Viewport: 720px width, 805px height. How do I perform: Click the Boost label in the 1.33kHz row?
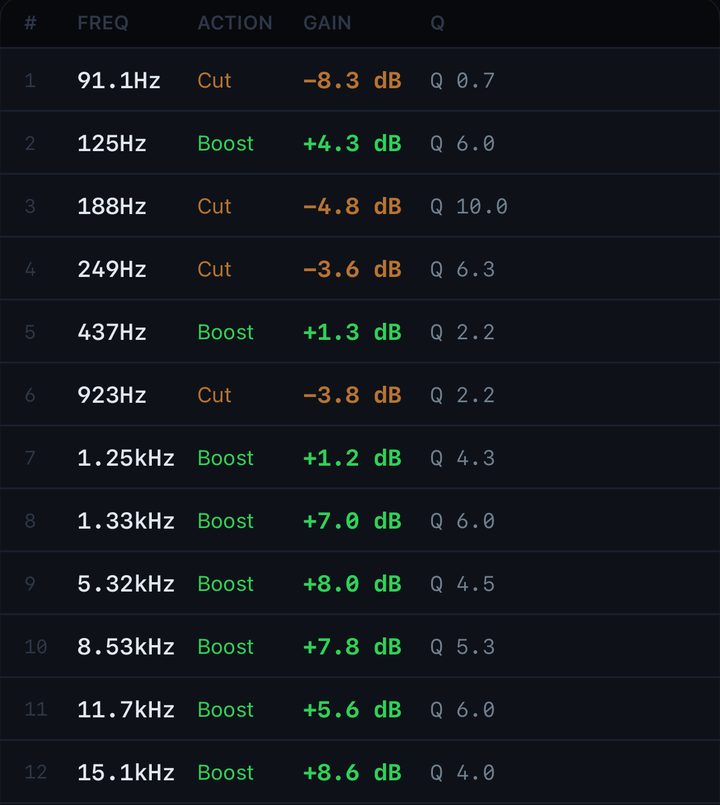click(x=225, y=521)
